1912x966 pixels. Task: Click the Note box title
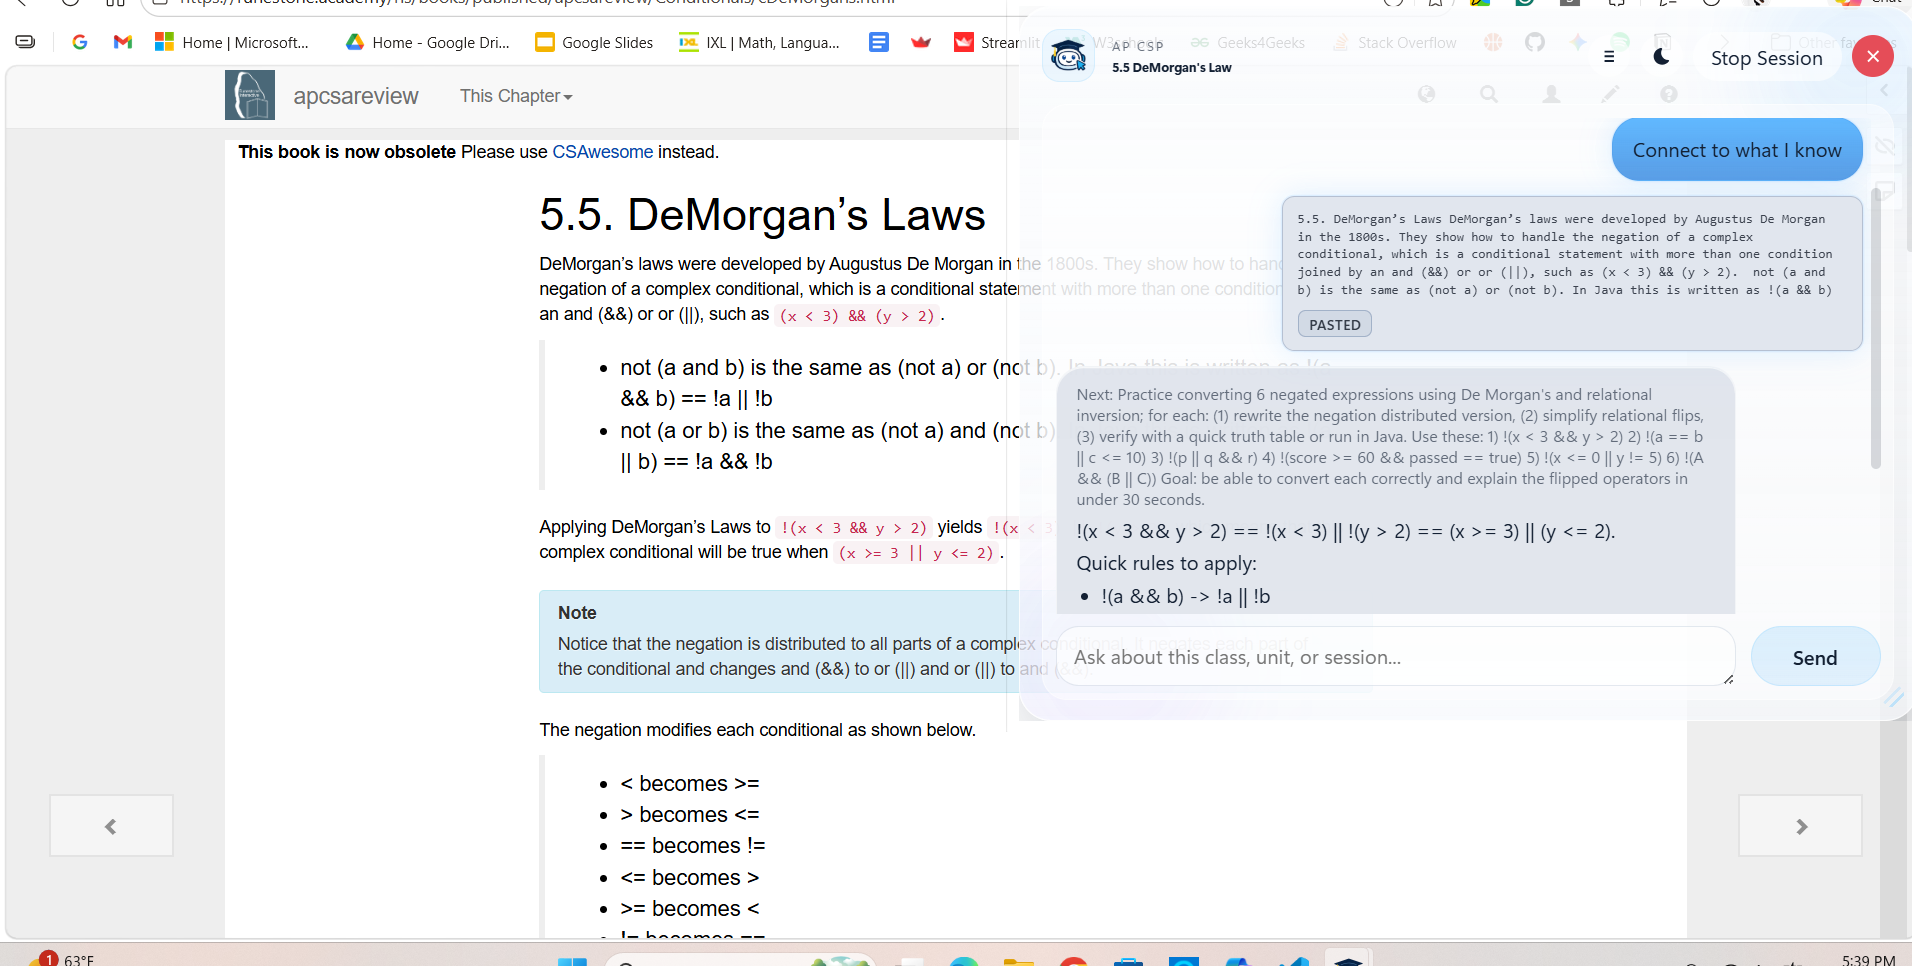[x=577, y=612]
